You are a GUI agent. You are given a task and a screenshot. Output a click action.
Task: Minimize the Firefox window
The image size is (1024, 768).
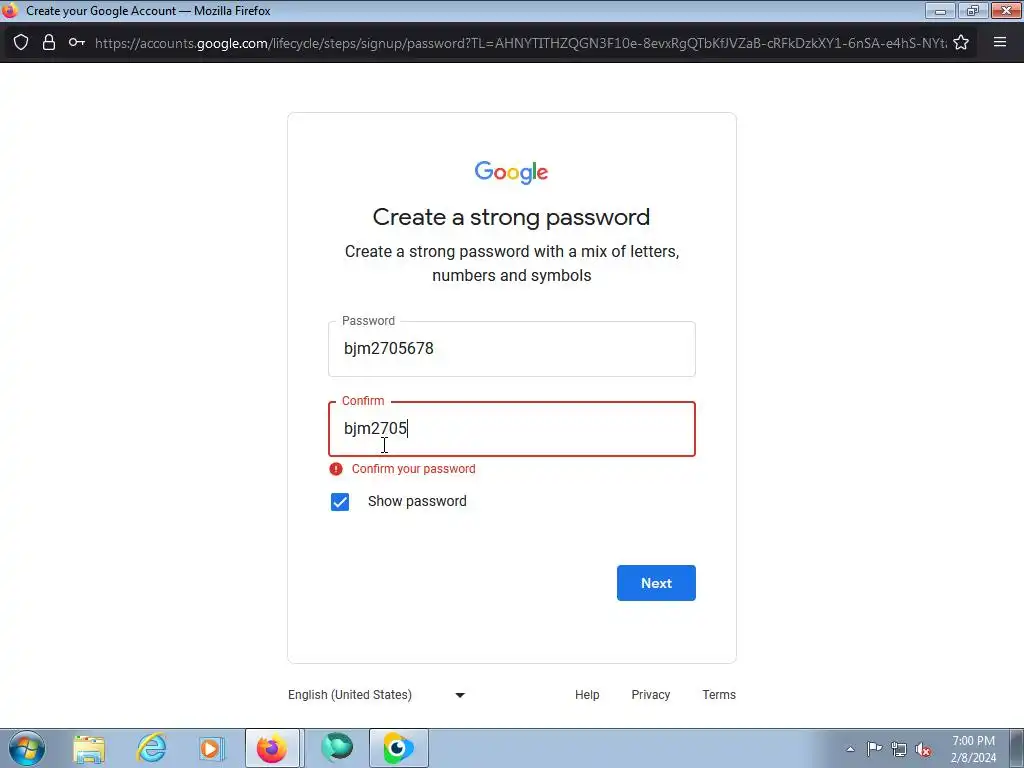[x=940, y=10]
